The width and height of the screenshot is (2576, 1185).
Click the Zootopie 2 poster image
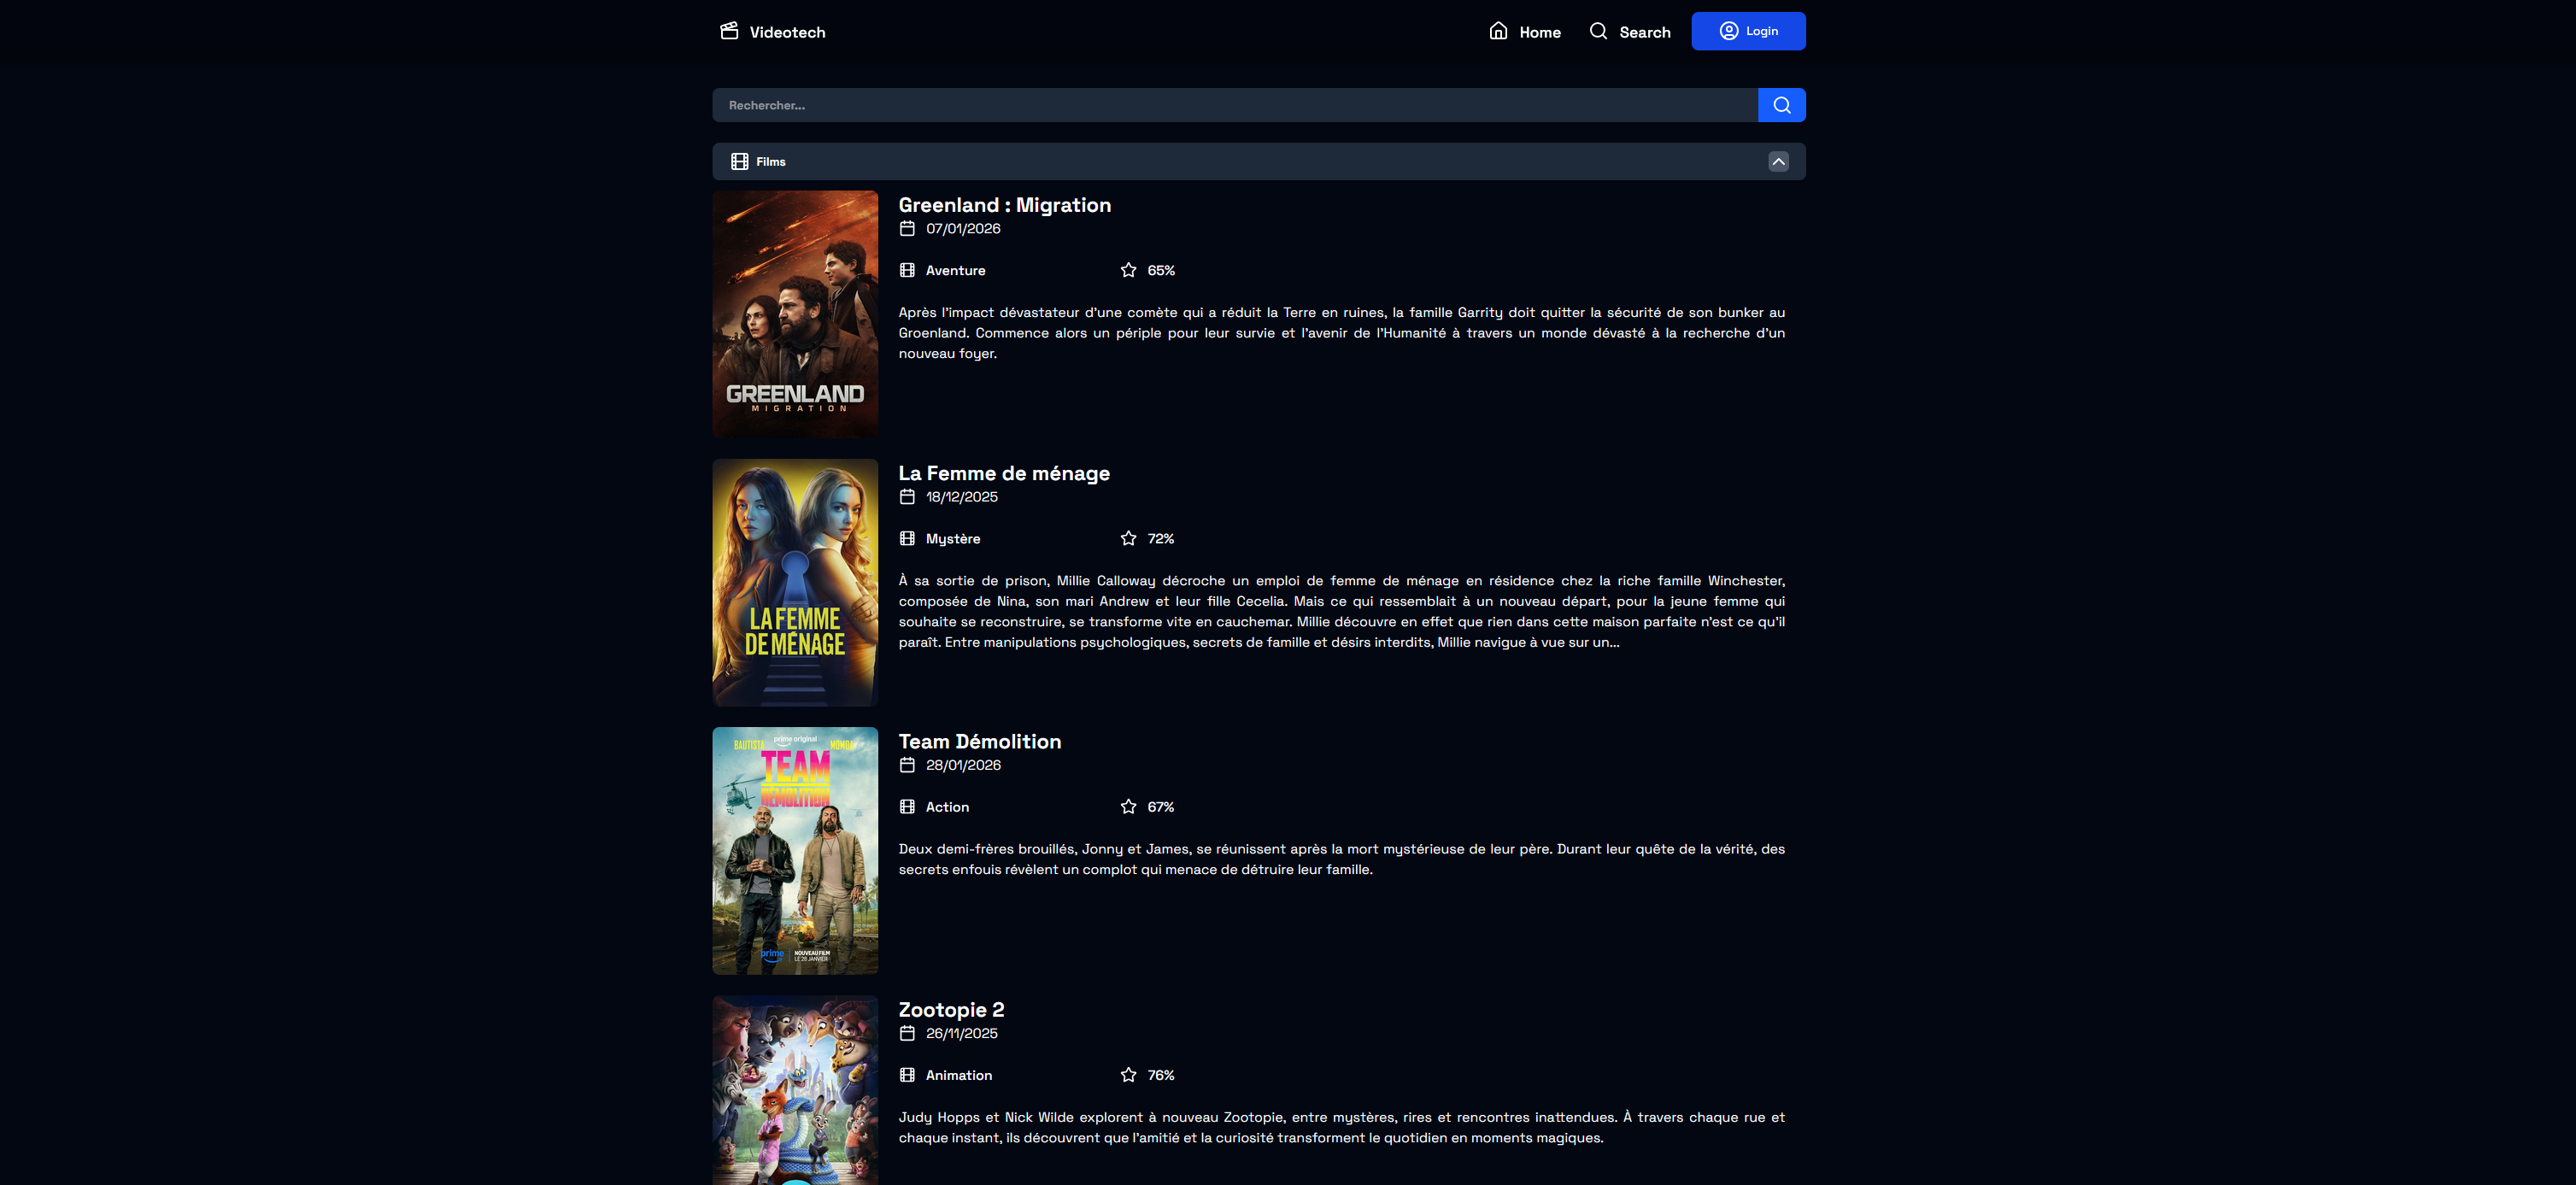coord(795,1090)
